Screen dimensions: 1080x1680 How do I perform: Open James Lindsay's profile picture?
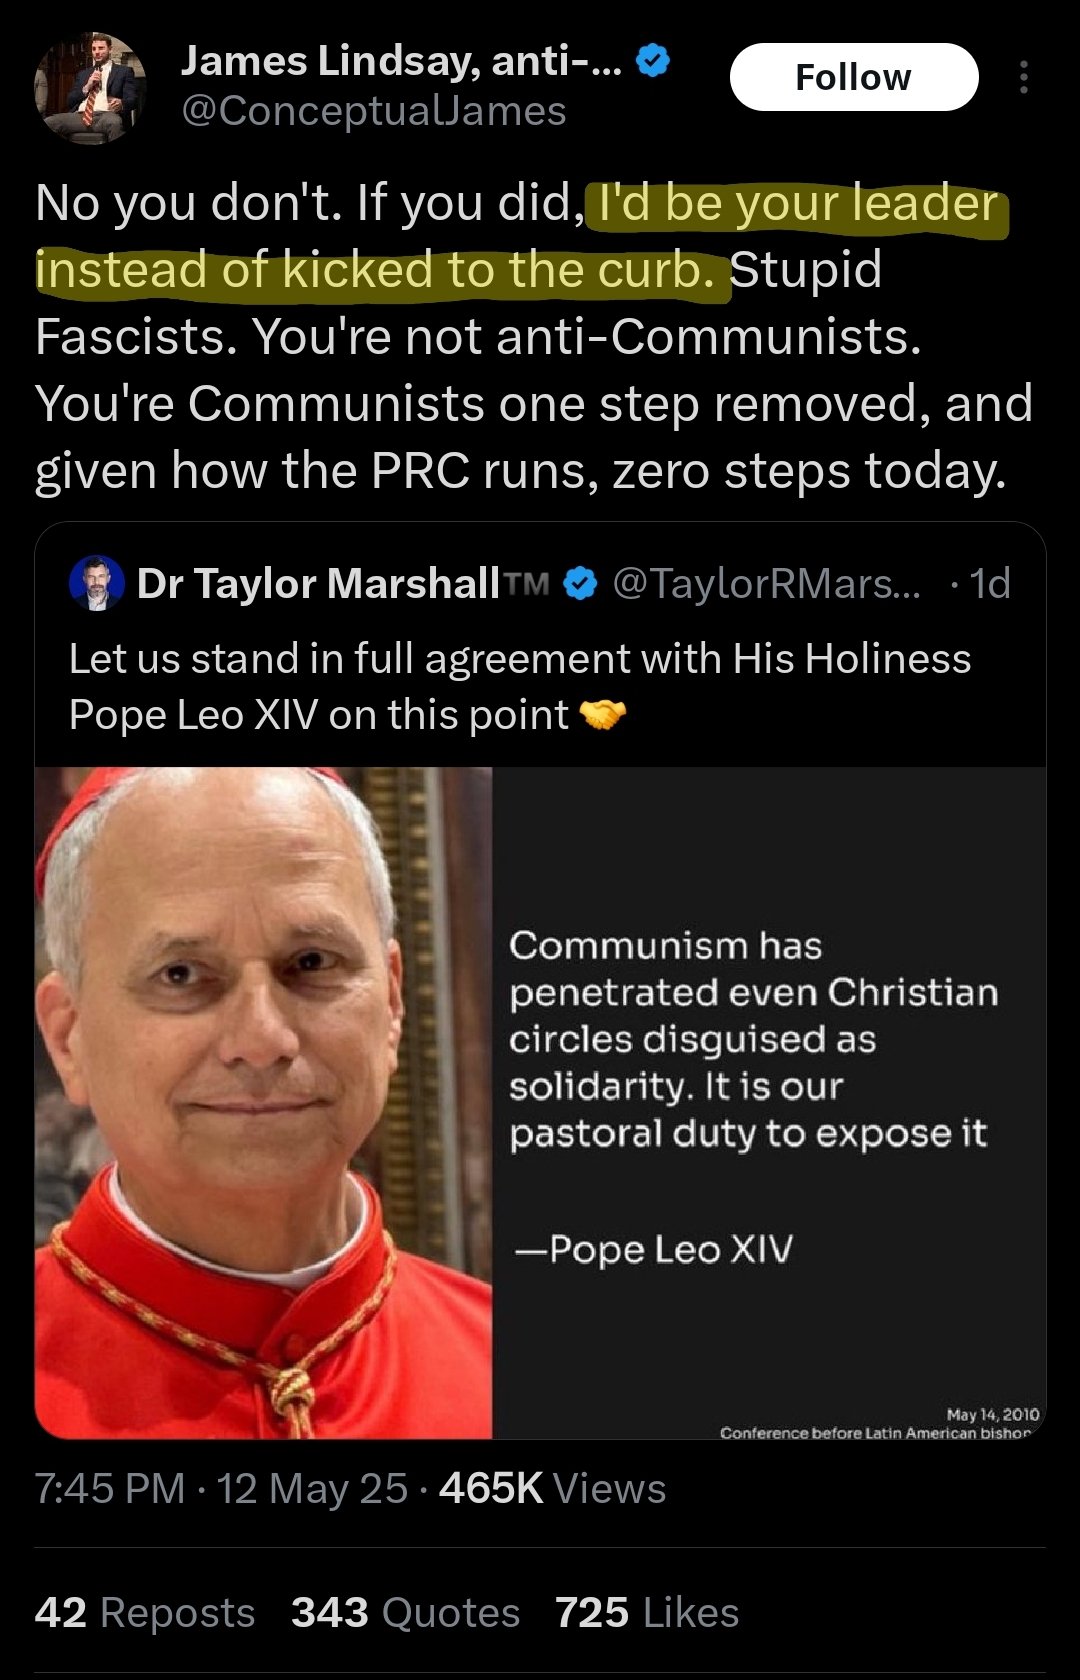[90, 88]
